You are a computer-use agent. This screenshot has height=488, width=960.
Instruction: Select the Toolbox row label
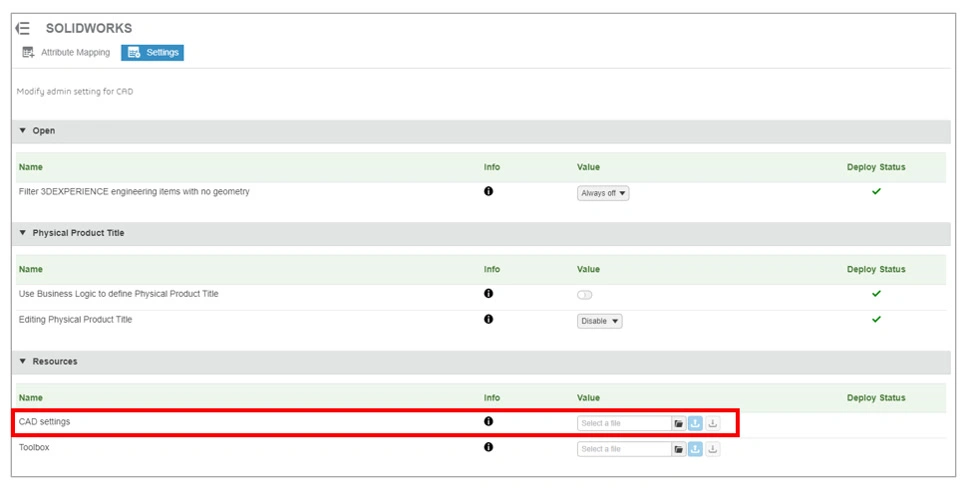(34, 448)
